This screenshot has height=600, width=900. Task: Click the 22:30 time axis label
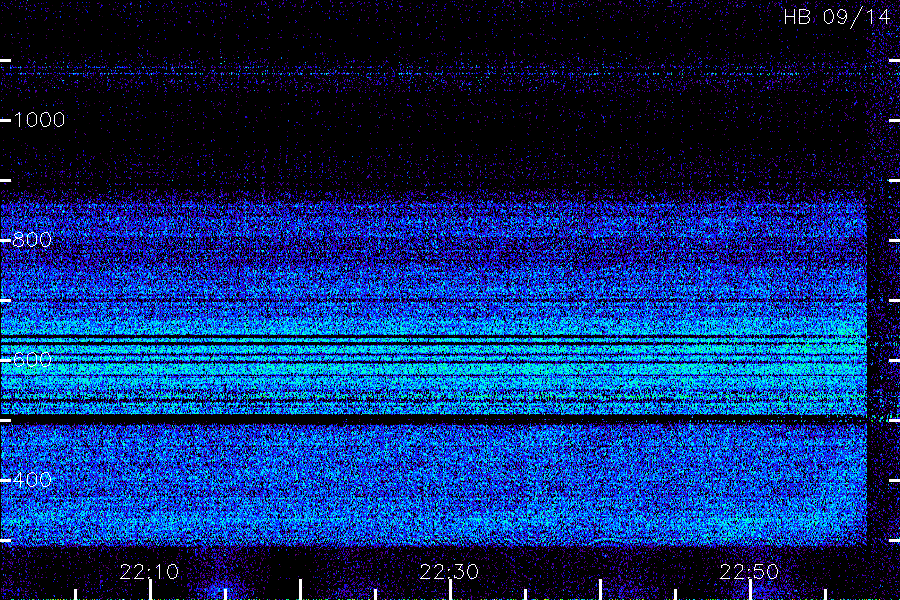point(449,572)
